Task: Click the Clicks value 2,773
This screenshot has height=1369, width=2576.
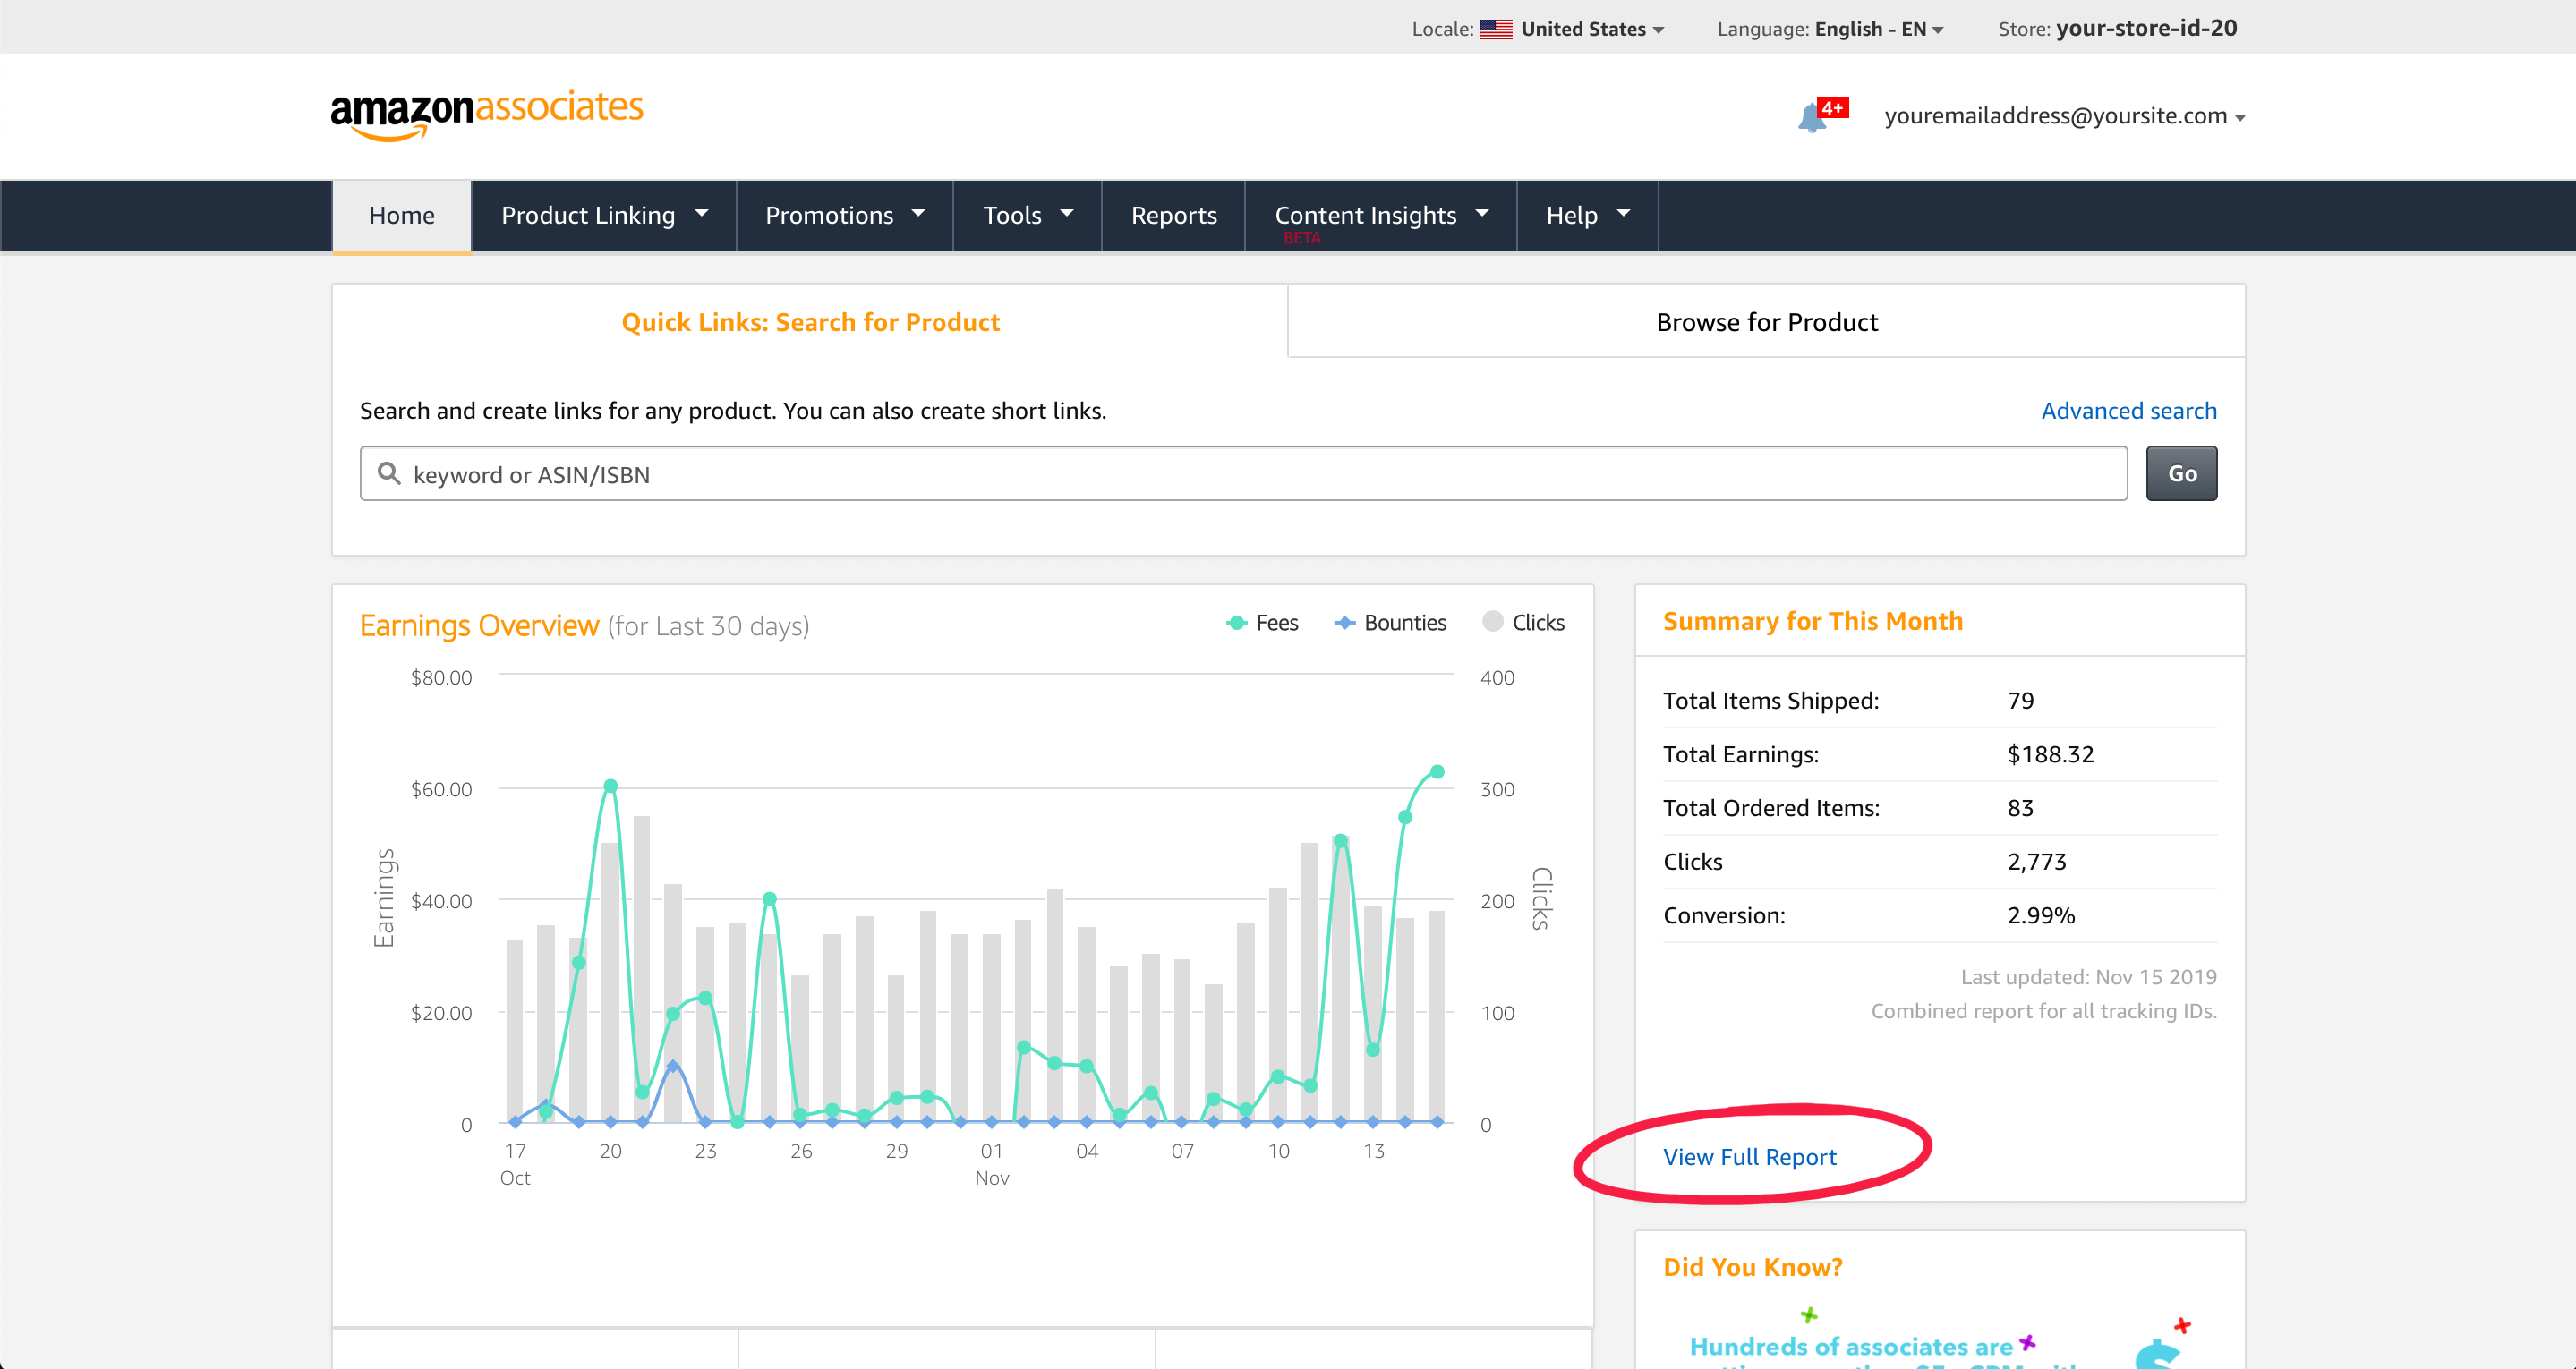Action: (x=2037, y=861)
